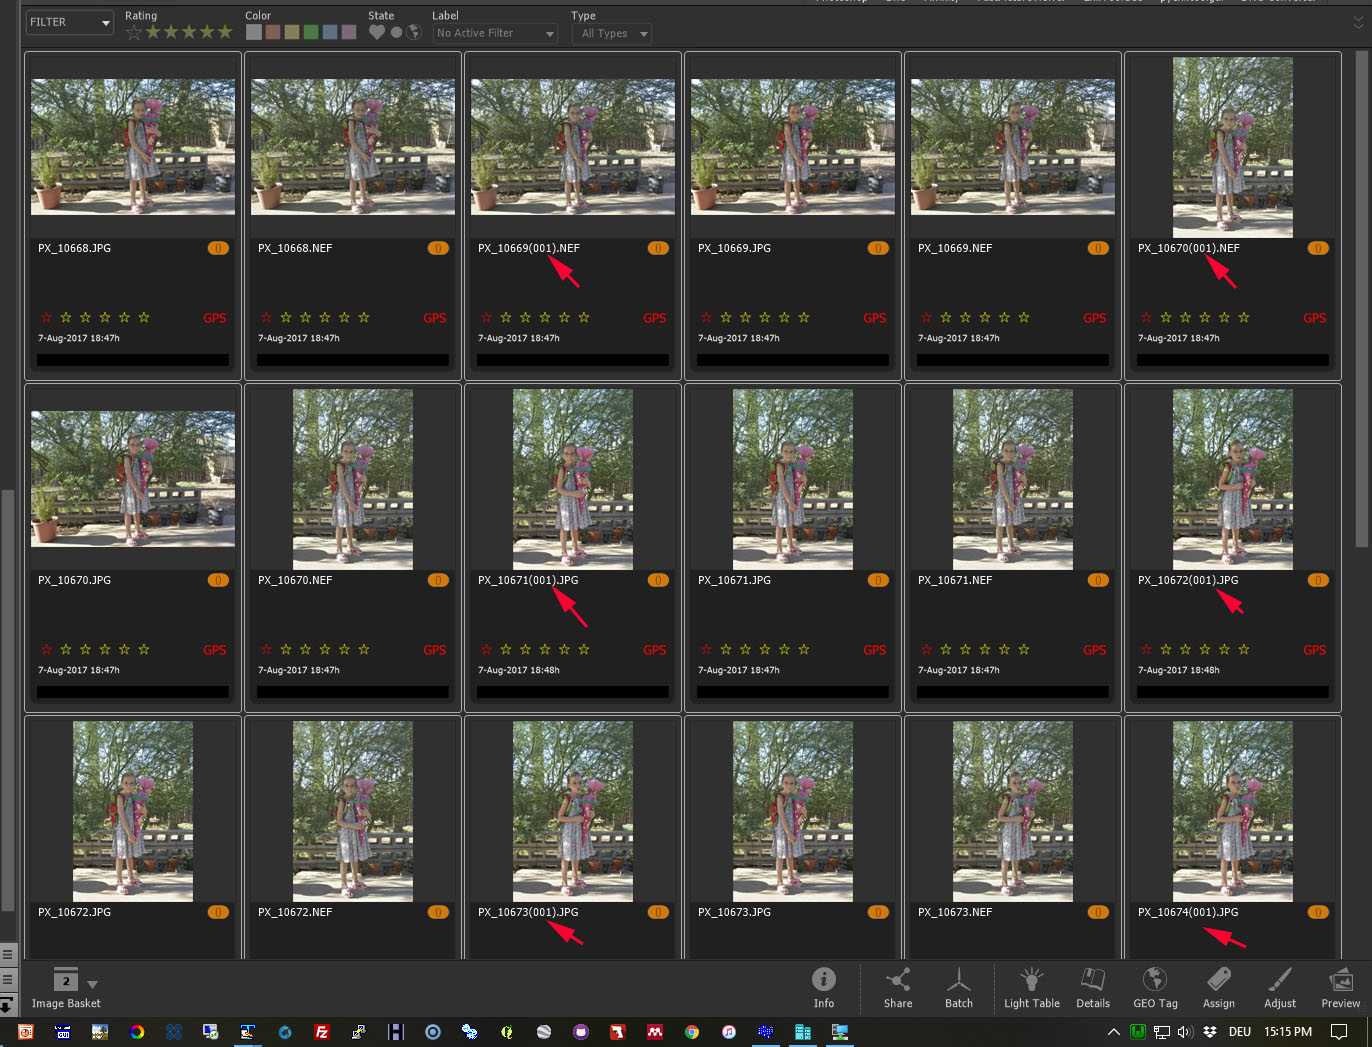Image resolution: width=1372 pixels, height=1047 pixels.
Task: Open the Type 'All Types' dropdown
Action: coord(611,33)
